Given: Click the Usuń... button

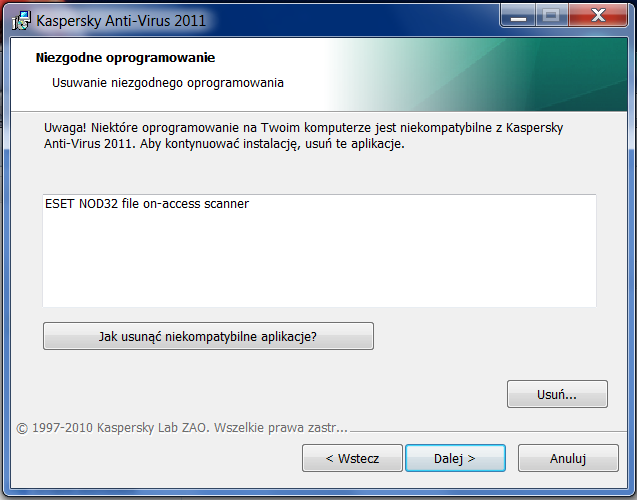Looking at the screenshot, I should point(557,394).
